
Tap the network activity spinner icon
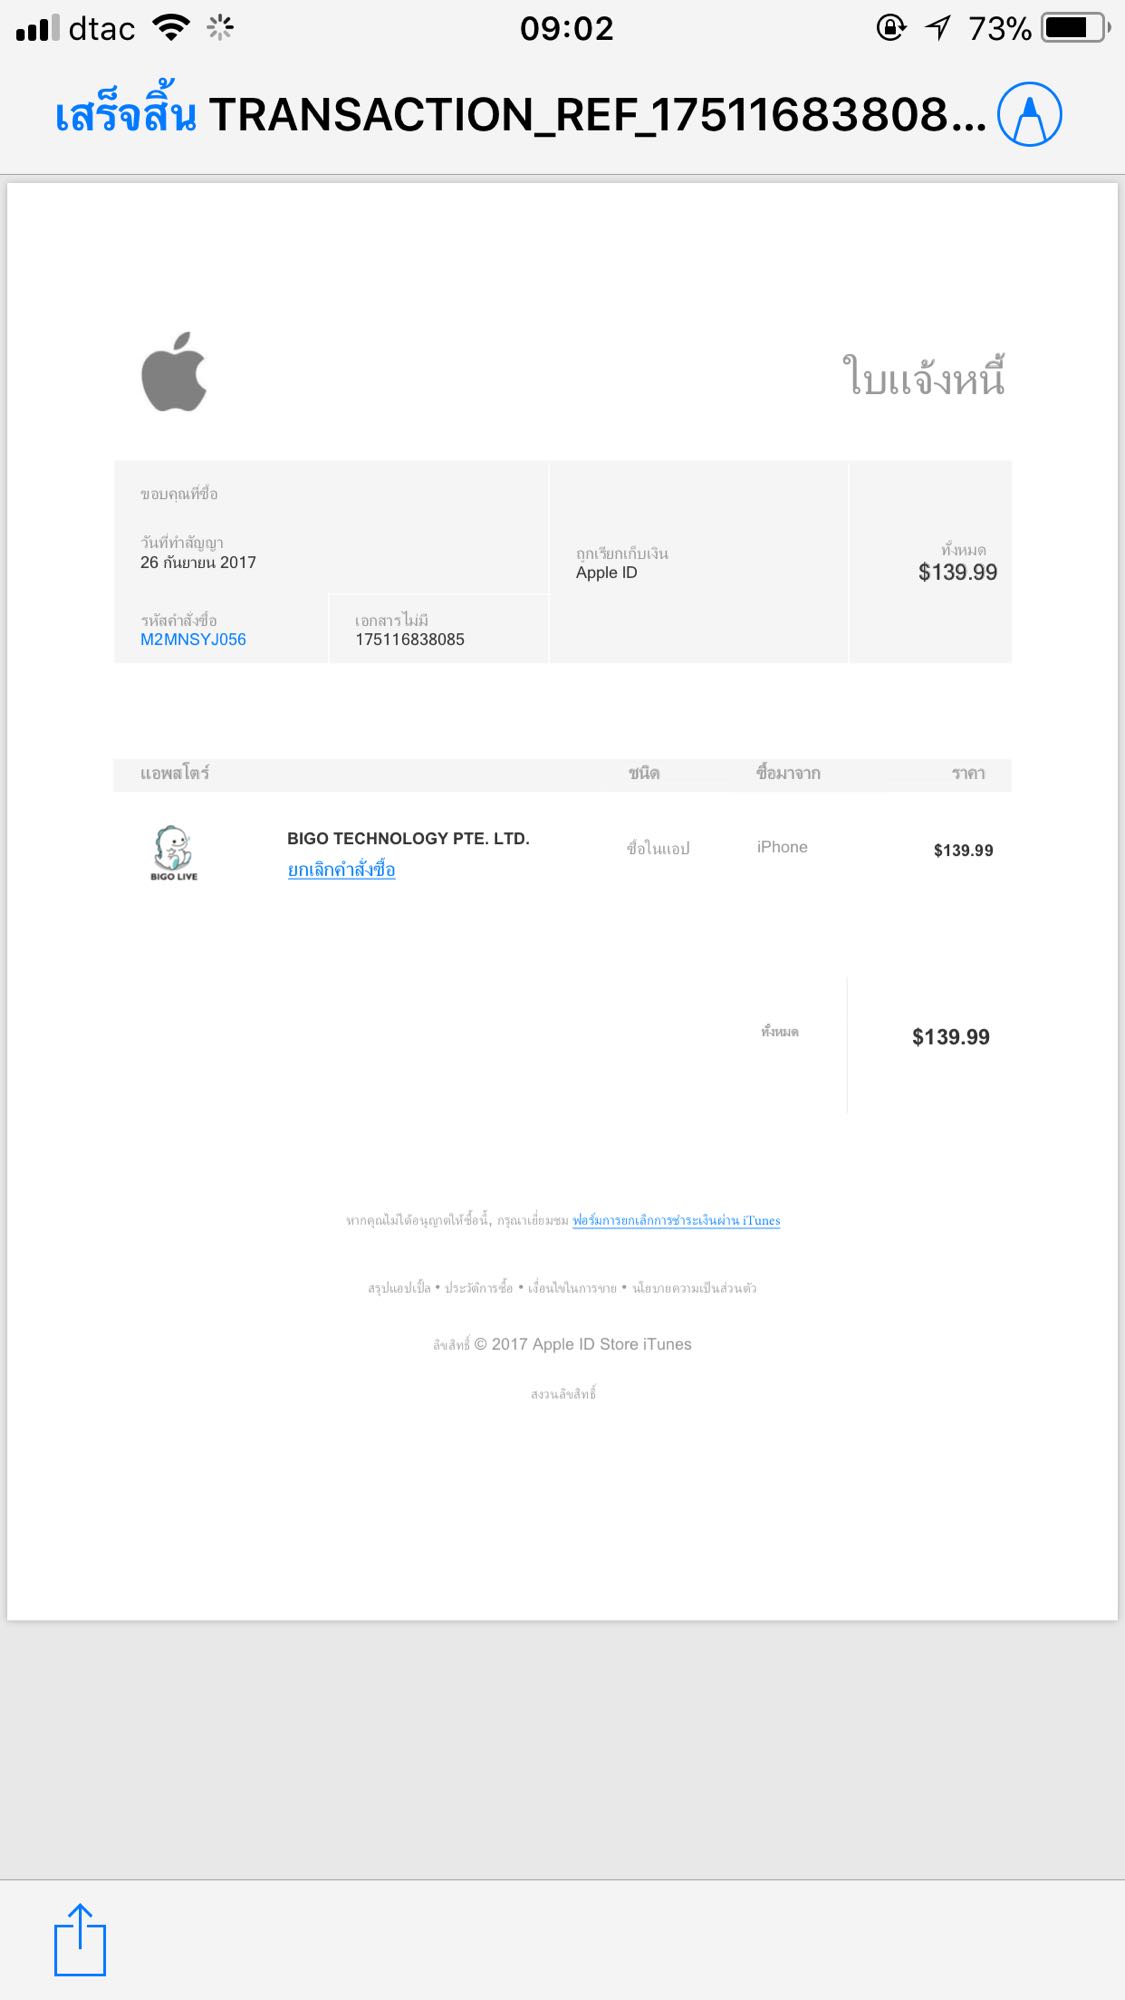(x=220, y=27)
